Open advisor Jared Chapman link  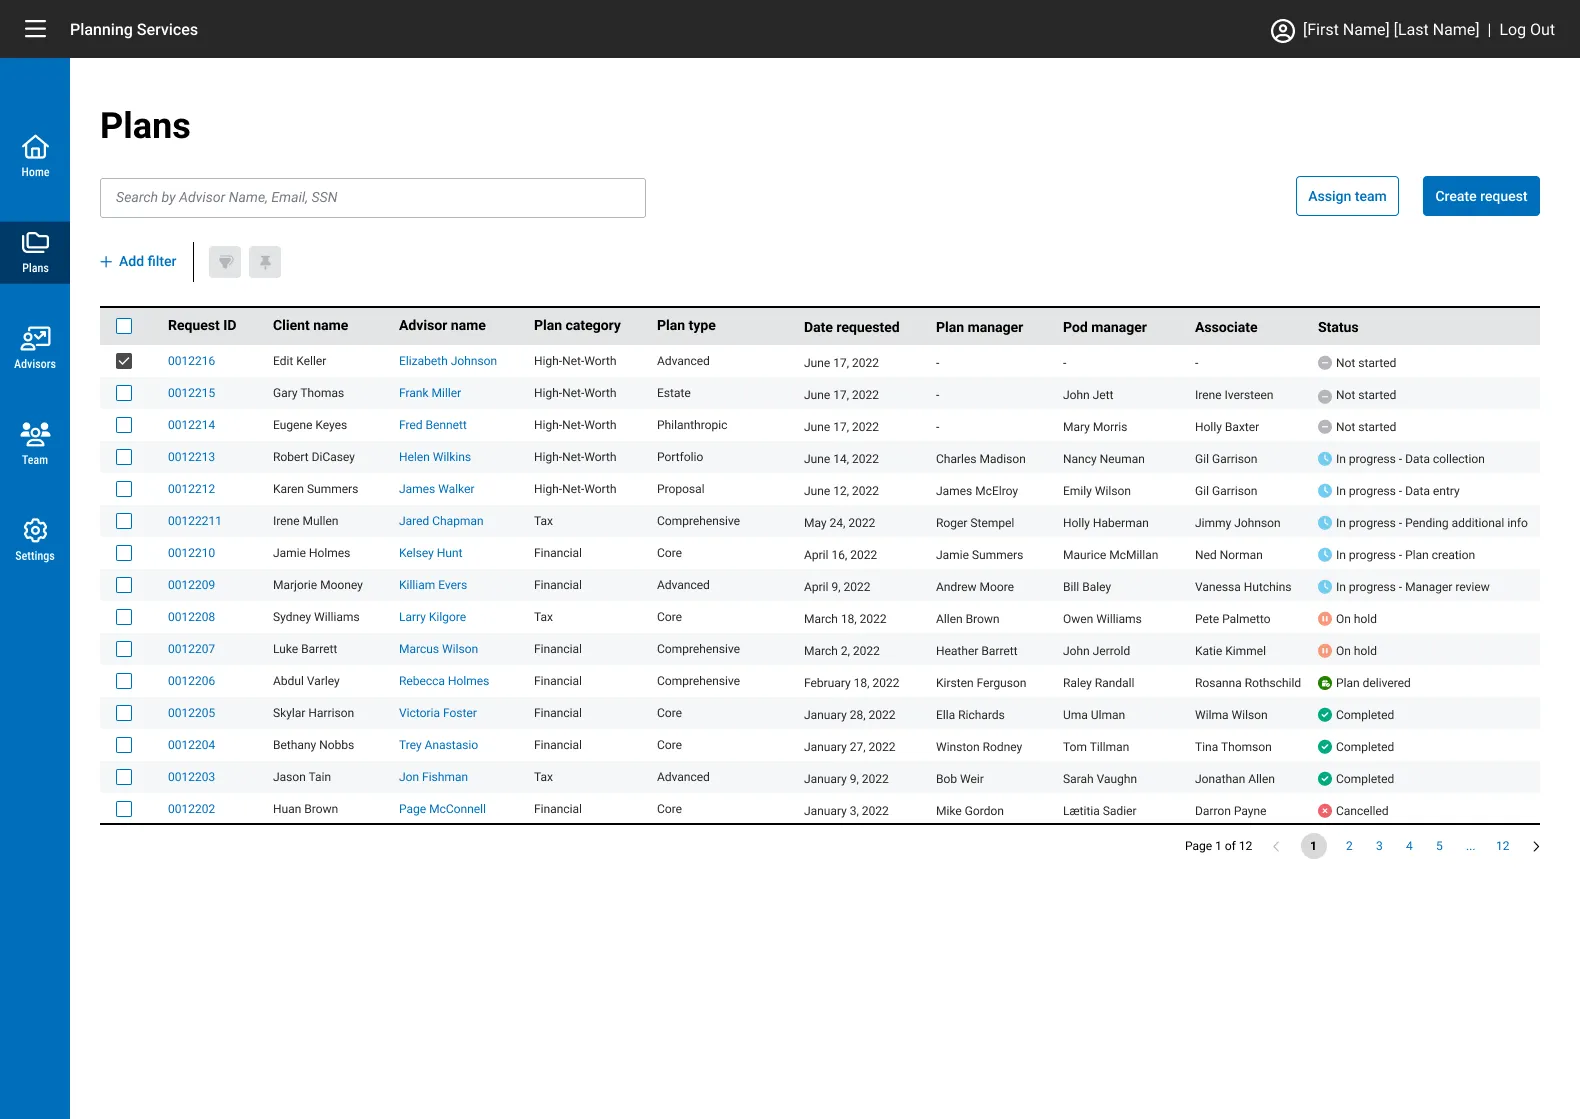[x=441, y=521]
